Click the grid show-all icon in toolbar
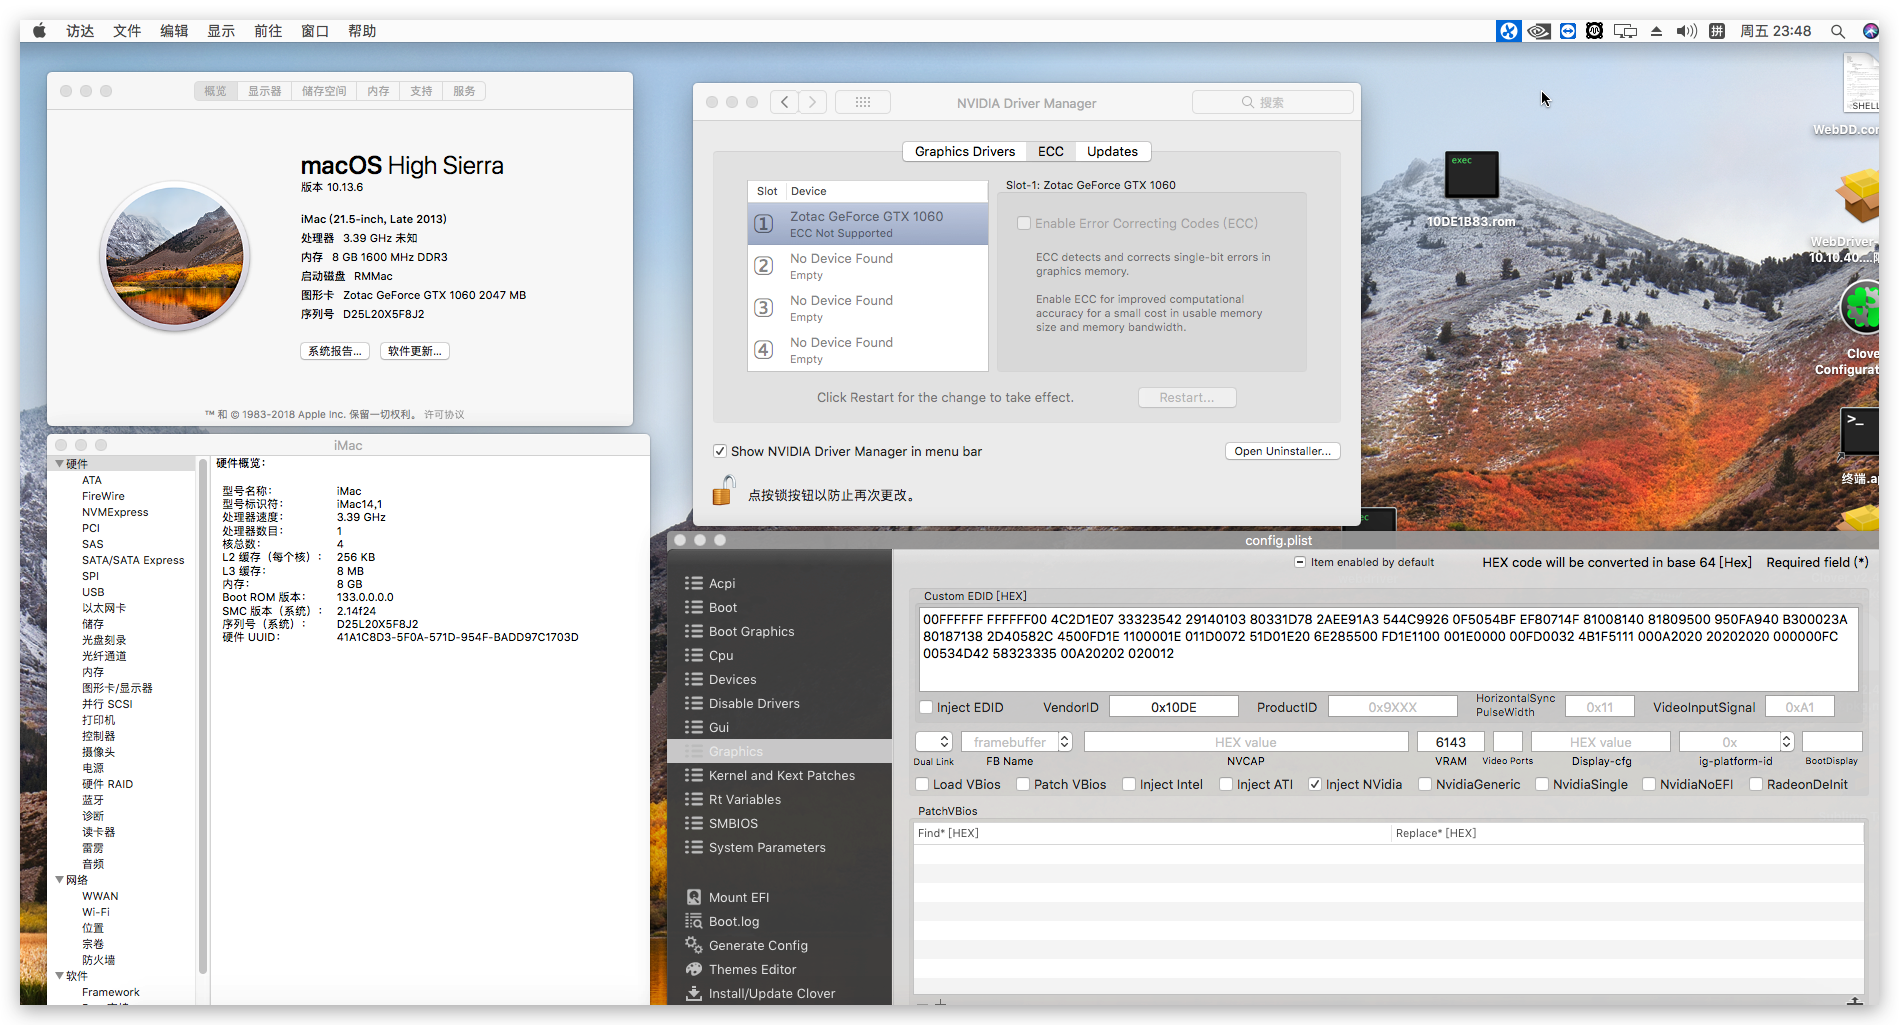Screen dimensions: 1899x1025 coord(862,102)
